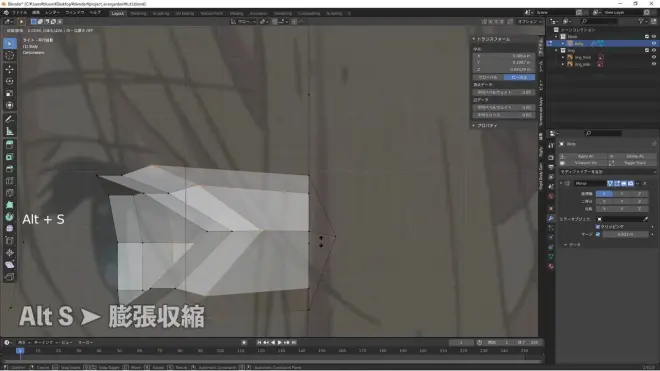This screenshot has height=371, width=660.
Task: Open the Window menu
Action: click(75, 13)
